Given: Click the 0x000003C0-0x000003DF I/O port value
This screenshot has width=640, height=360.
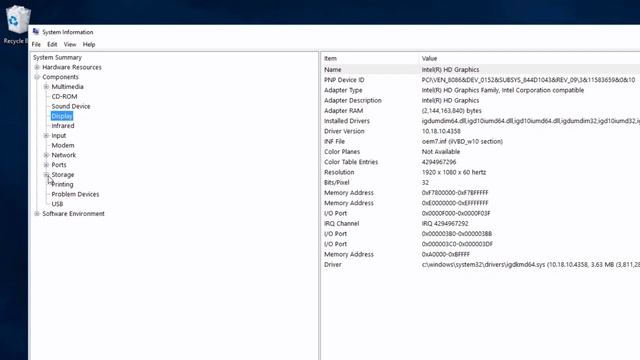Looking at the screenshot, I should click(x=457, y=244).
